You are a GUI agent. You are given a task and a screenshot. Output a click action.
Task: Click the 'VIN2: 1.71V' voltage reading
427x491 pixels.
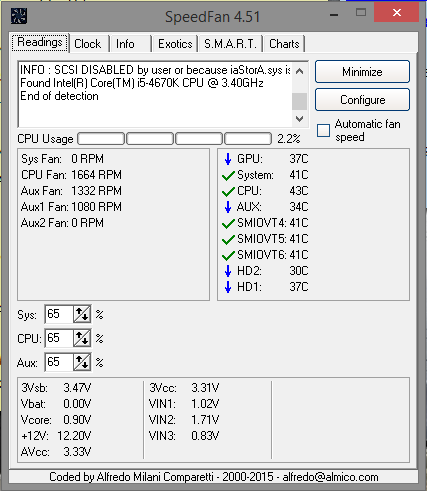pyautogui.click(x=184, y=420)
